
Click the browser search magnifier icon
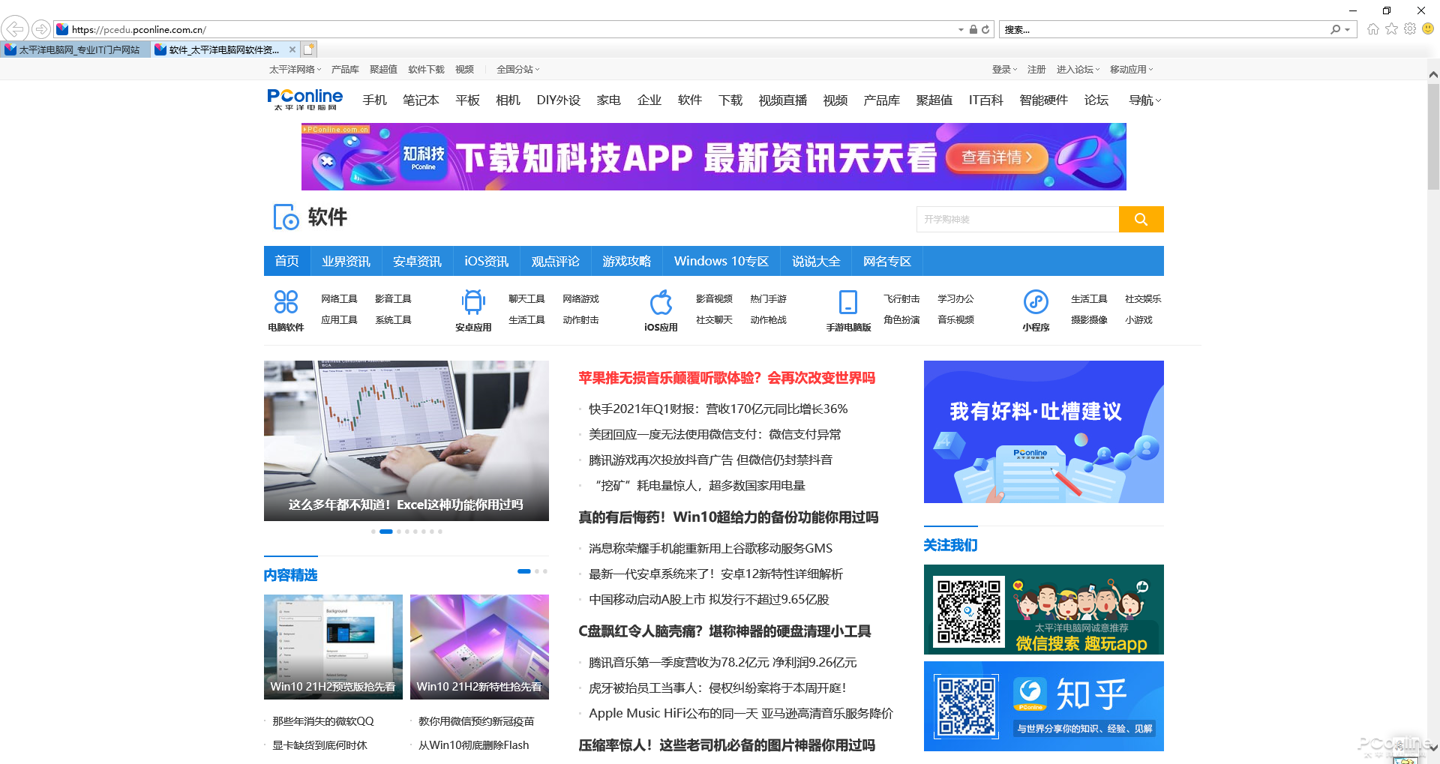(x=1335, y=30)
